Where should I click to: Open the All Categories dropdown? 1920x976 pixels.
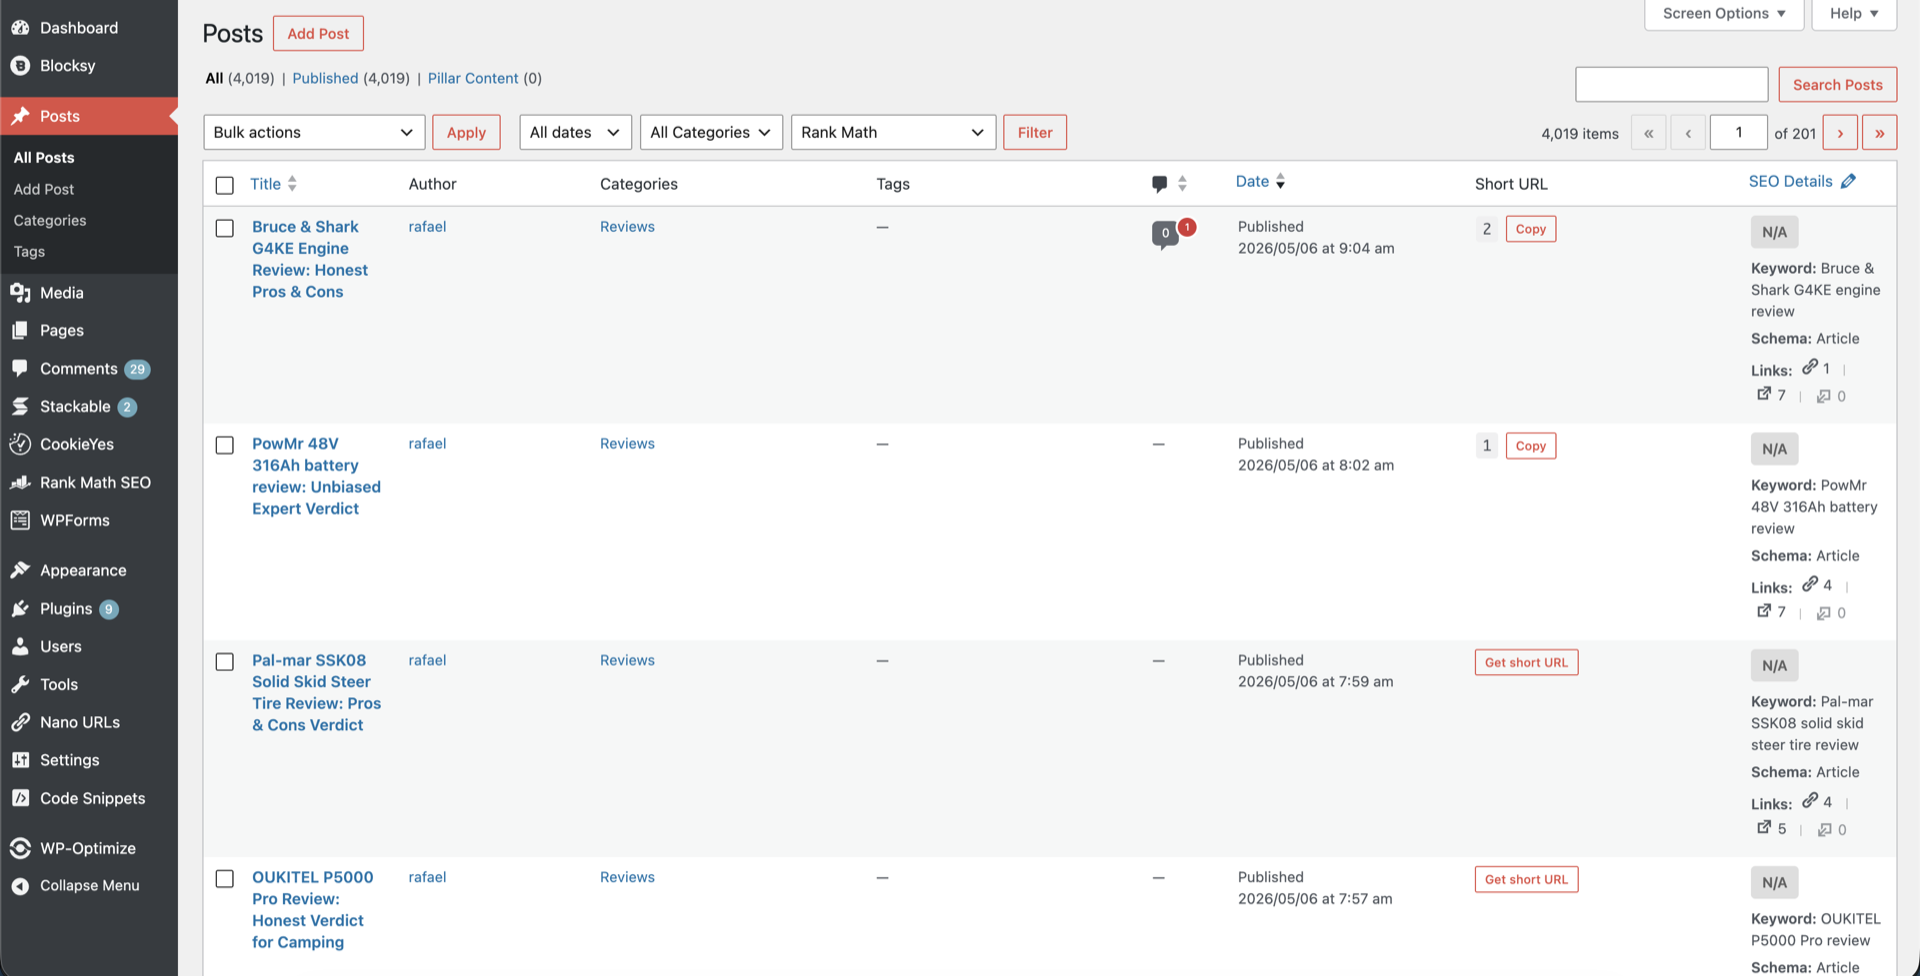(711, 132)
